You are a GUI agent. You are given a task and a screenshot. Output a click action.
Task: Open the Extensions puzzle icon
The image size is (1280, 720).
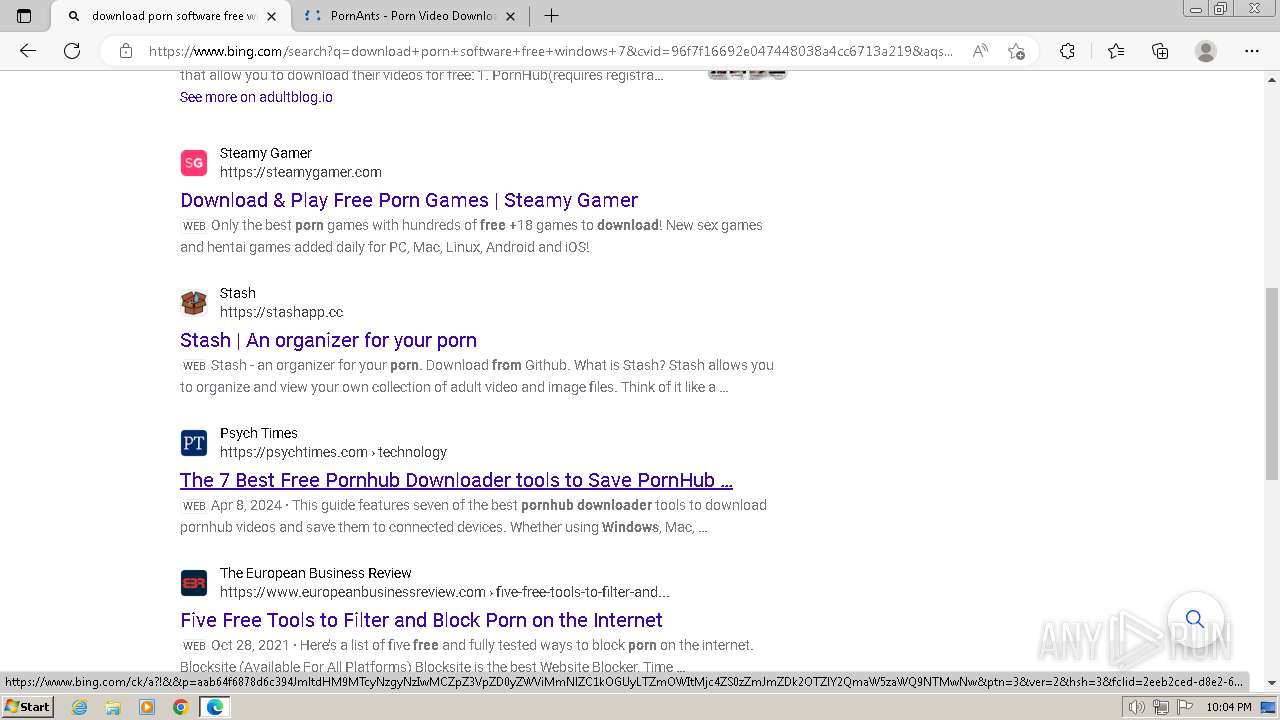tap(1067, 51)
